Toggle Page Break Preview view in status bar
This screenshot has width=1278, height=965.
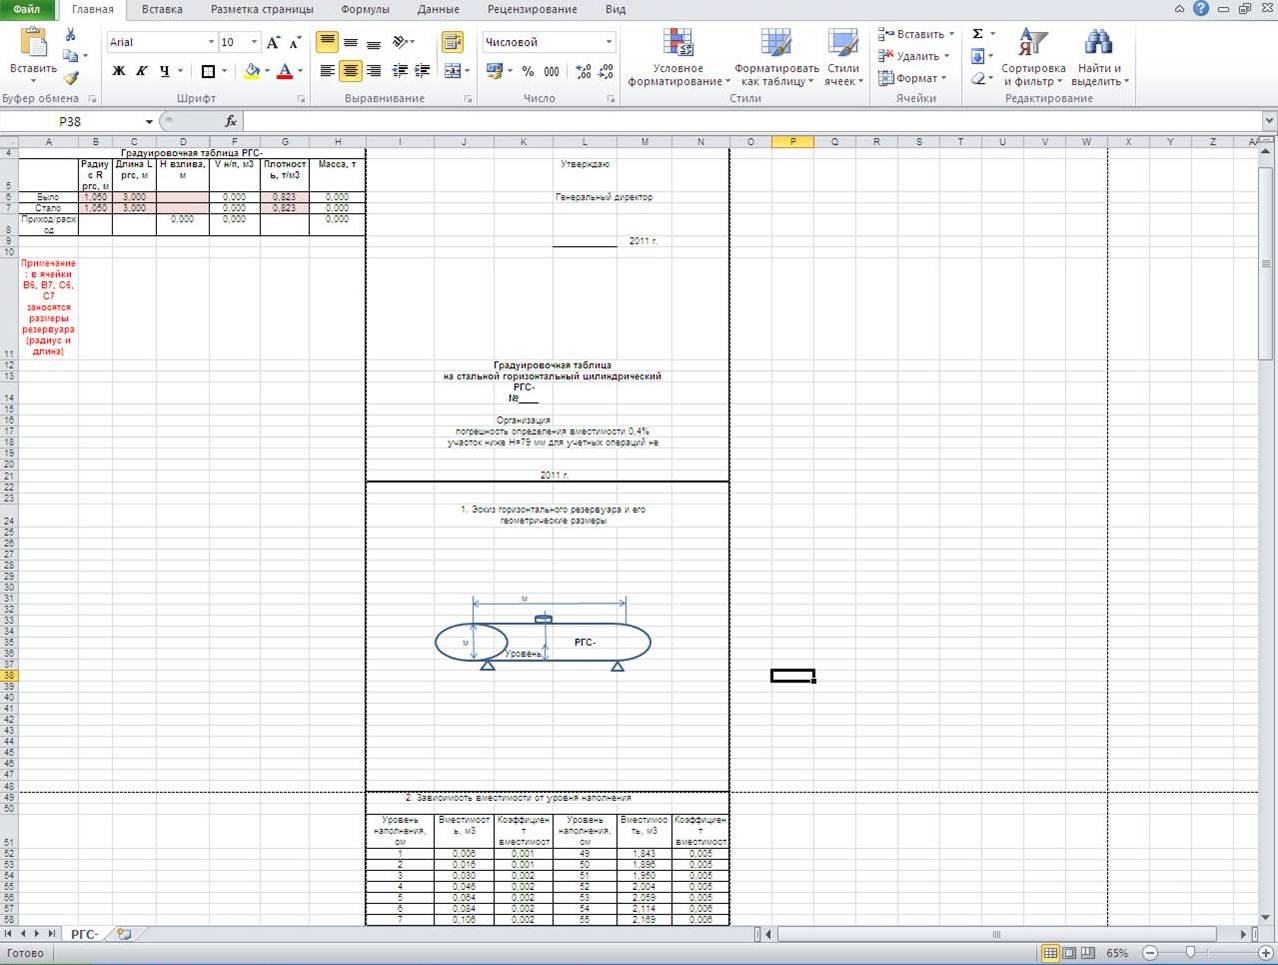(x=1088, y=953)
